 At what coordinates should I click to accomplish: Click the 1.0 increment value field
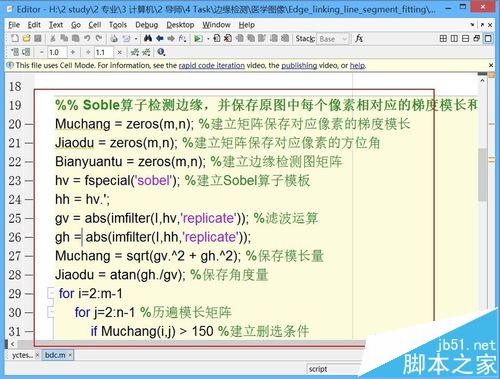pos(57,52)
